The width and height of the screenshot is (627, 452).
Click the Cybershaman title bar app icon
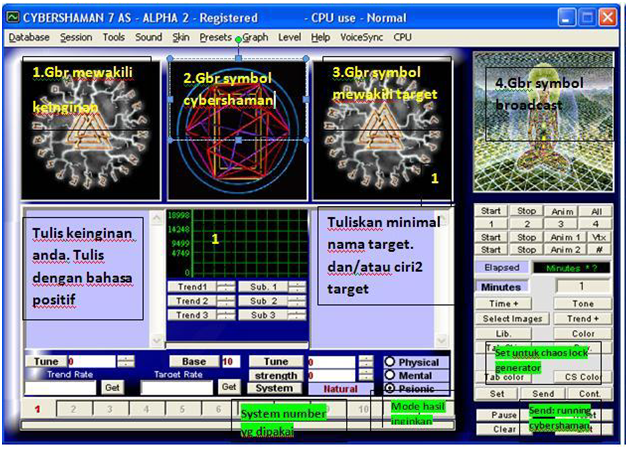(x=13, y=18)
